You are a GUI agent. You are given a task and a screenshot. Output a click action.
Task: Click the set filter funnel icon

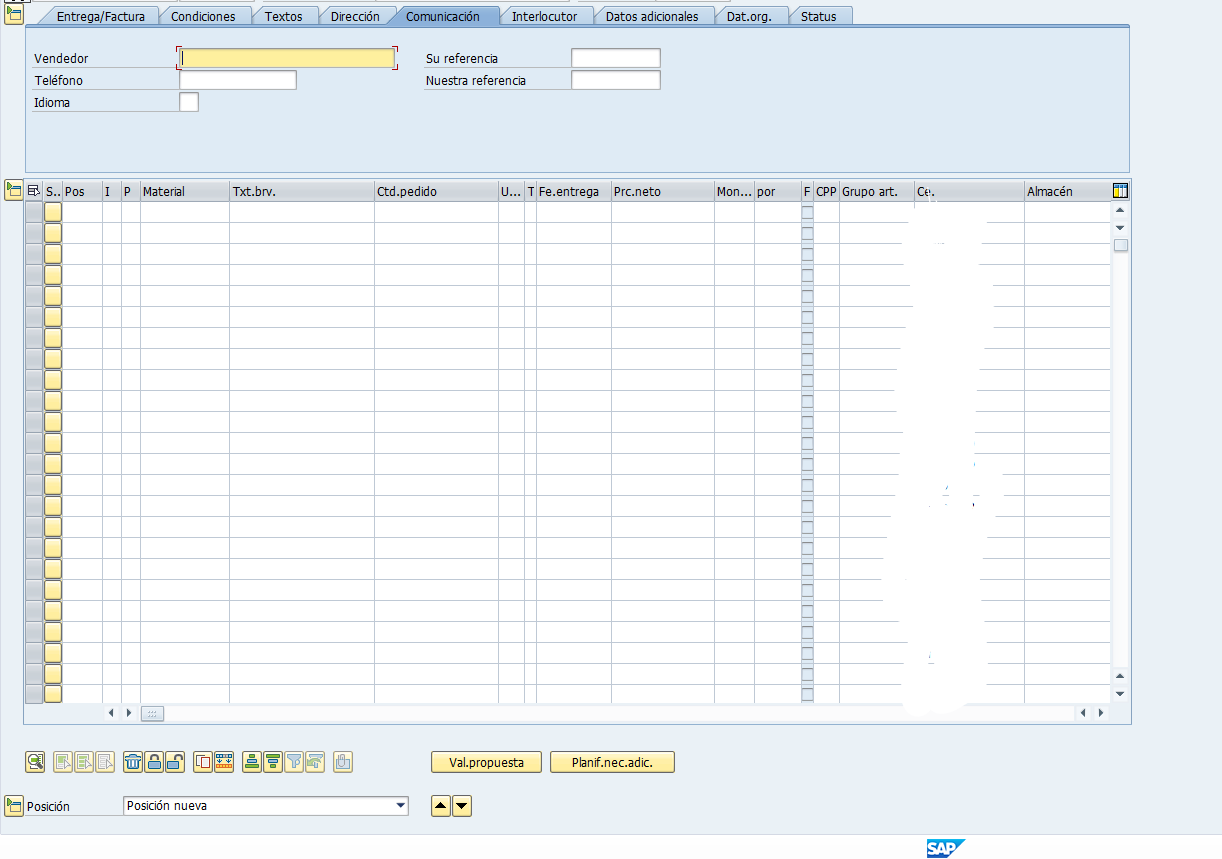(294, 762)
